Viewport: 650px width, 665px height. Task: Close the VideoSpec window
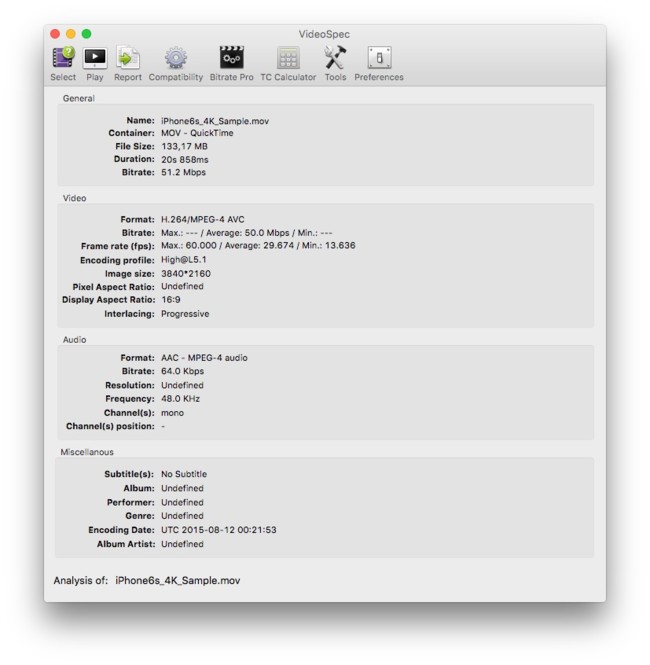pos(55,34)
